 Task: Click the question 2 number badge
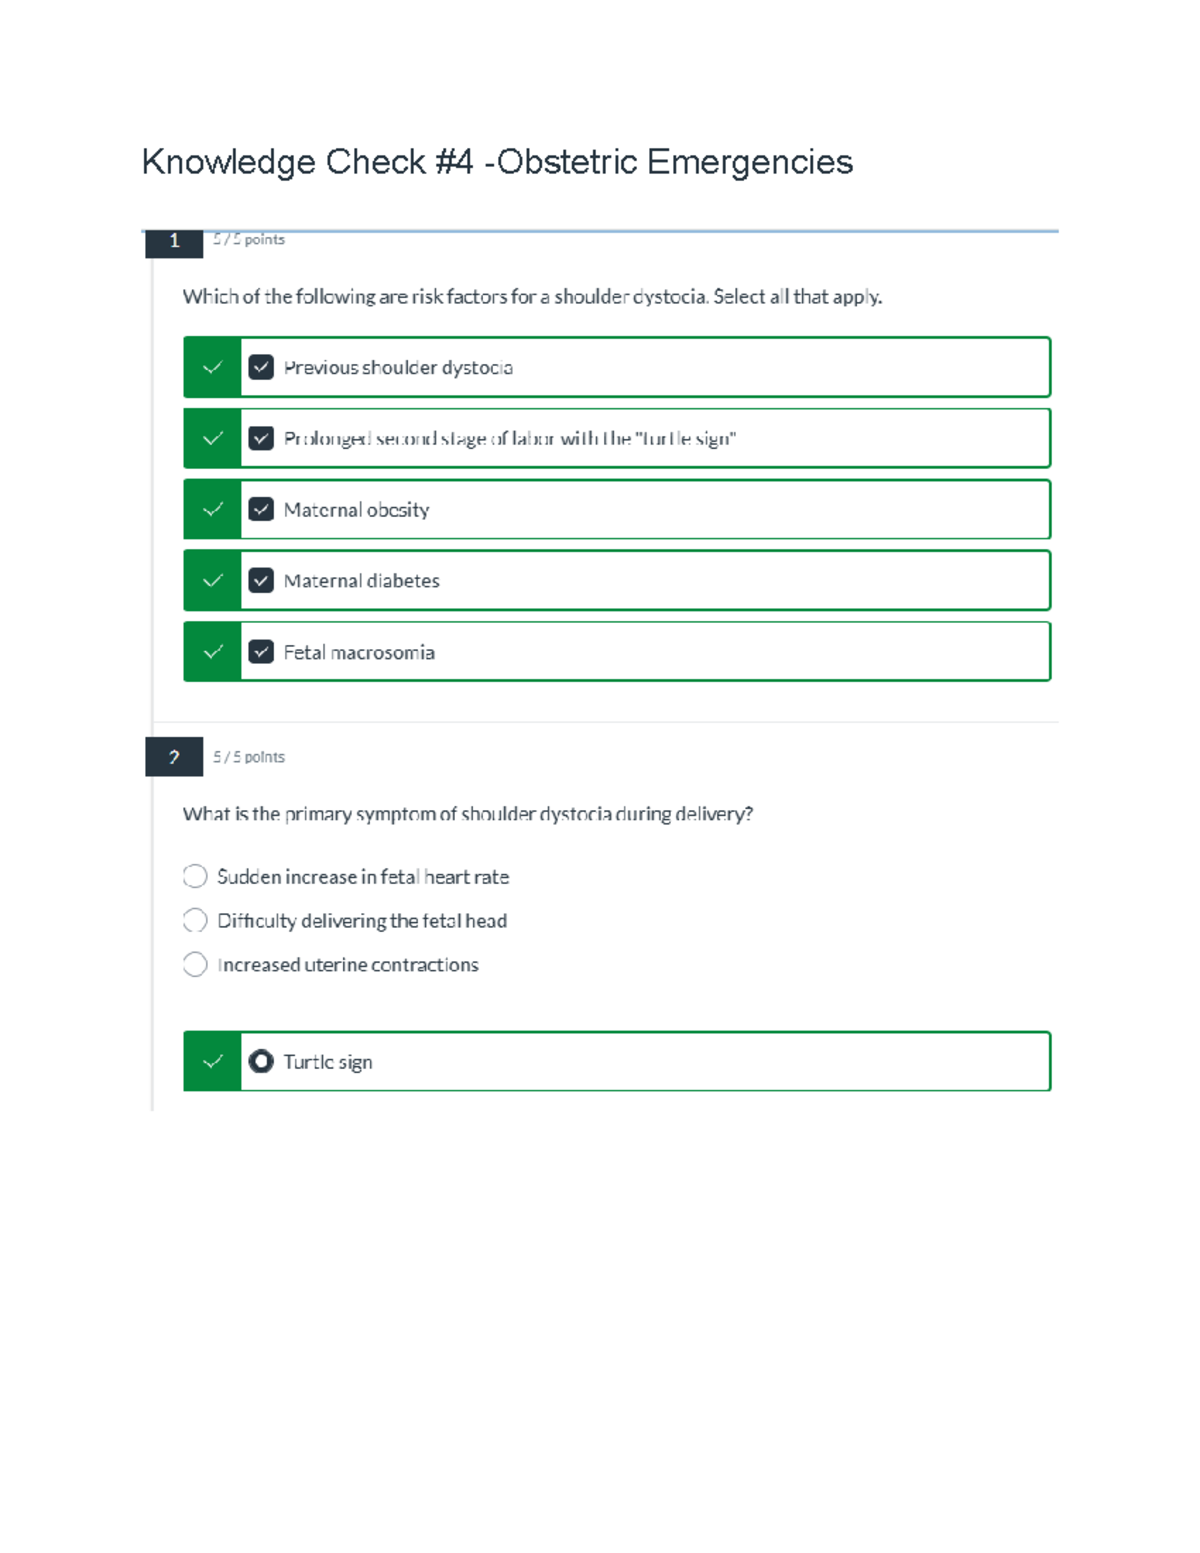coord(174,758)
